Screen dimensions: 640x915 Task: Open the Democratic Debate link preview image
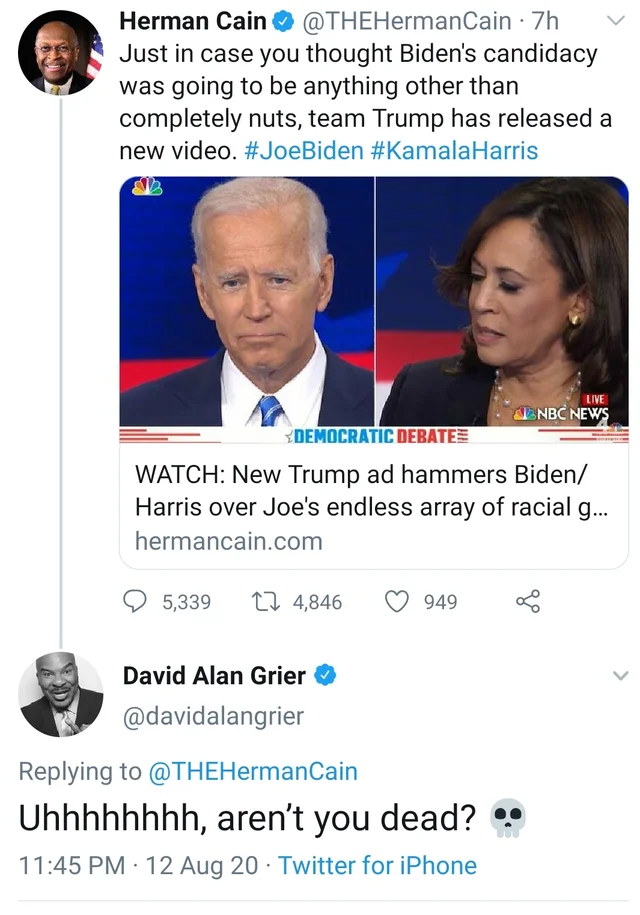[x=374, y=310]
